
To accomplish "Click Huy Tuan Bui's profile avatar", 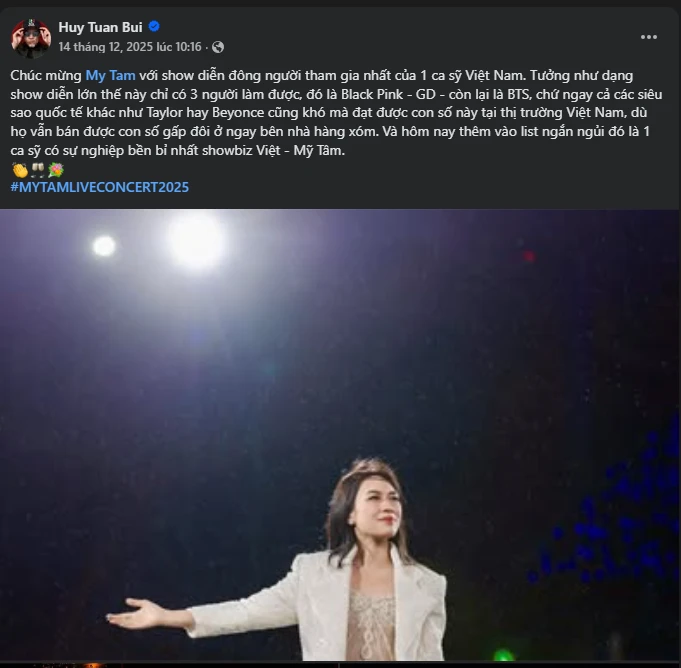I will pos(31,38).
